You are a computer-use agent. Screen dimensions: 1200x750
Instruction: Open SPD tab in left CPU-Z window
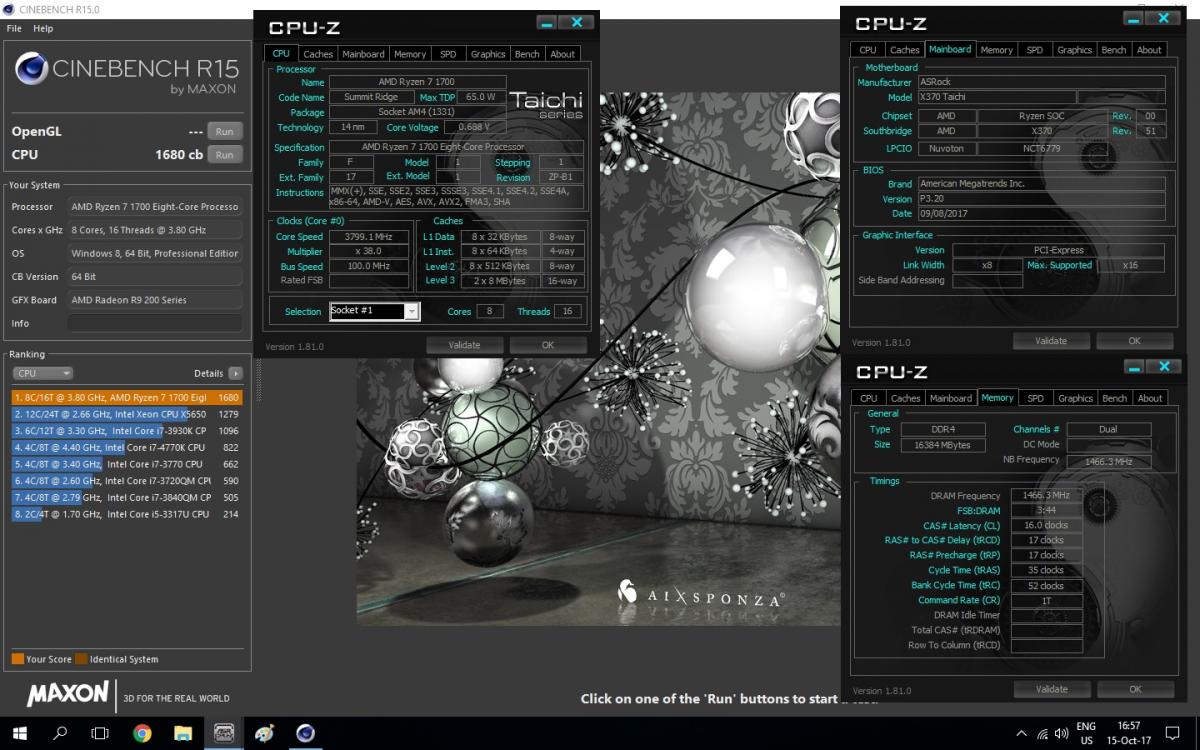tap(448, 54)
